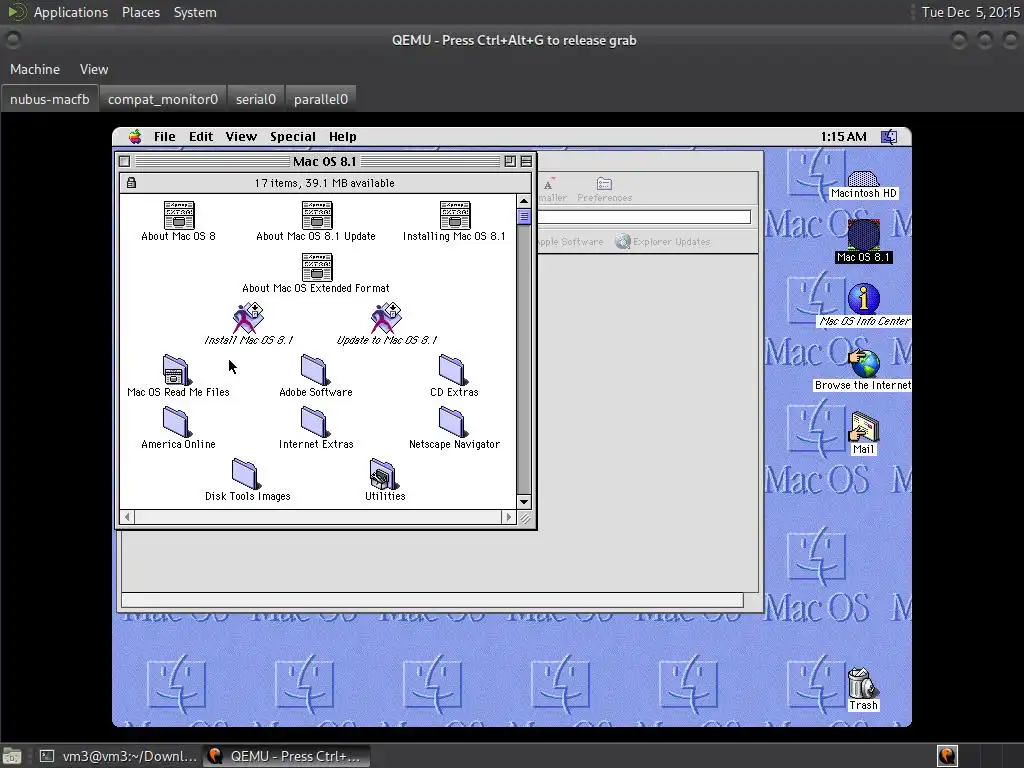Click the scroll down arrow in Mac OS 8.1 window
The image size is (1024, 768).
pos(524,502)
